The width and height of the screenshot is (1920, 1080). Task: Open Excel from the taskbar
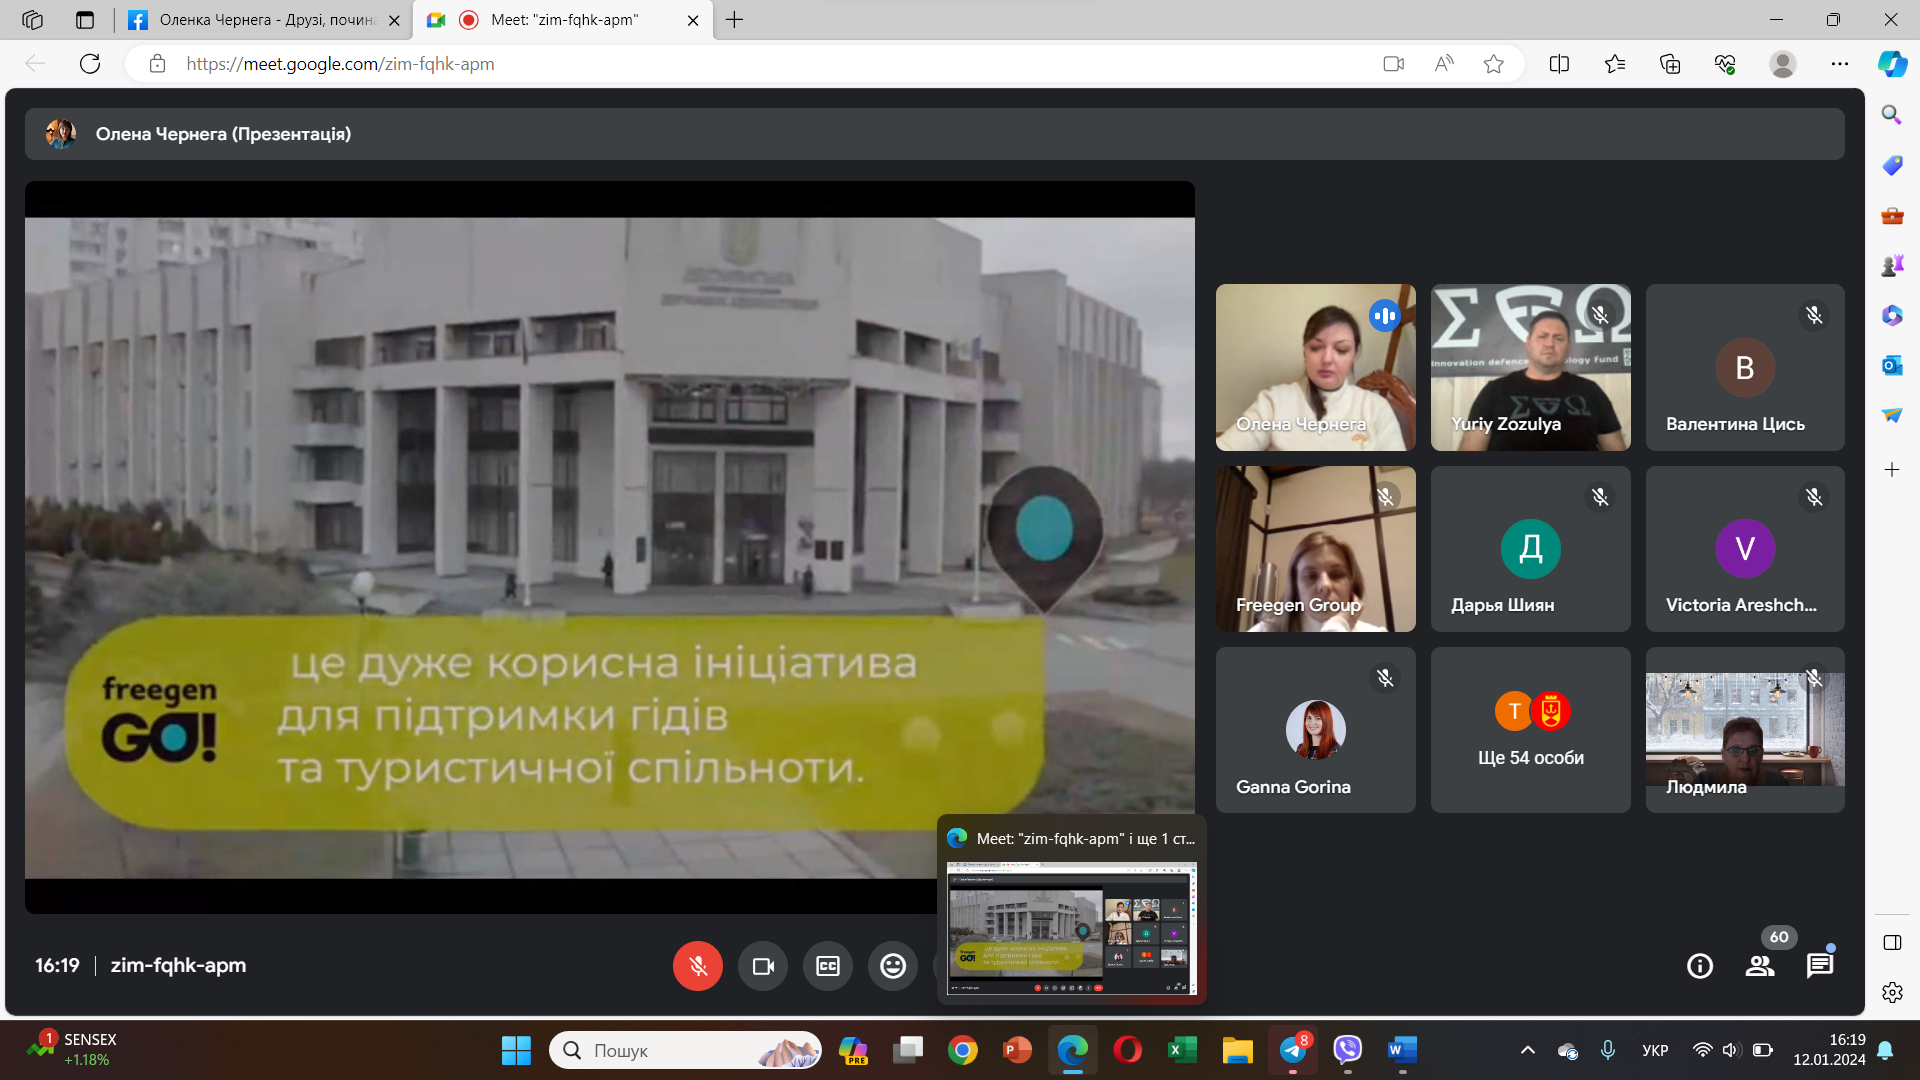[x=1183, y=1050]
